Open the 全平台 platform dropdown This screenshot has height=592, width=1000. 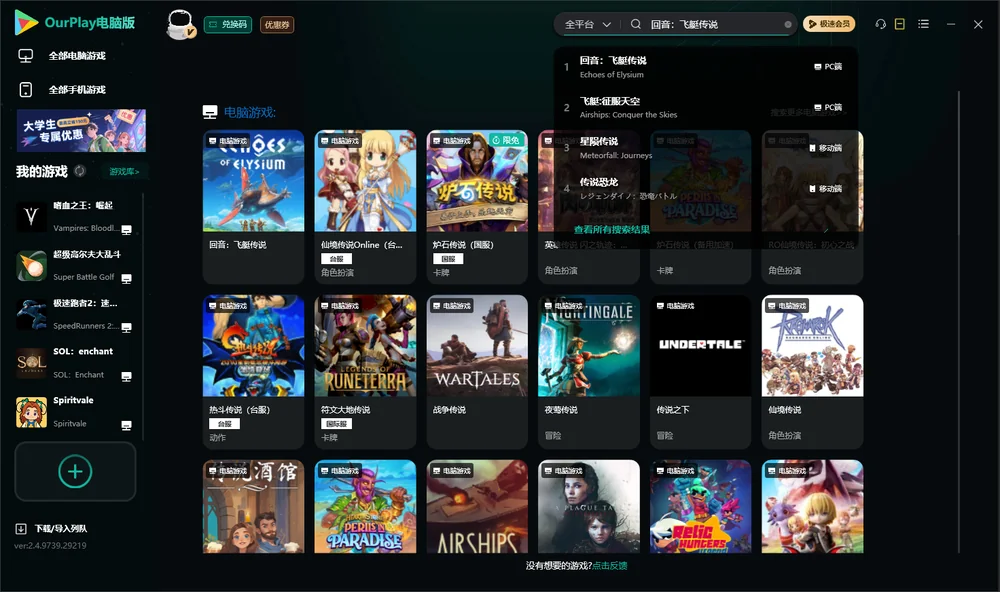point(587,24)
